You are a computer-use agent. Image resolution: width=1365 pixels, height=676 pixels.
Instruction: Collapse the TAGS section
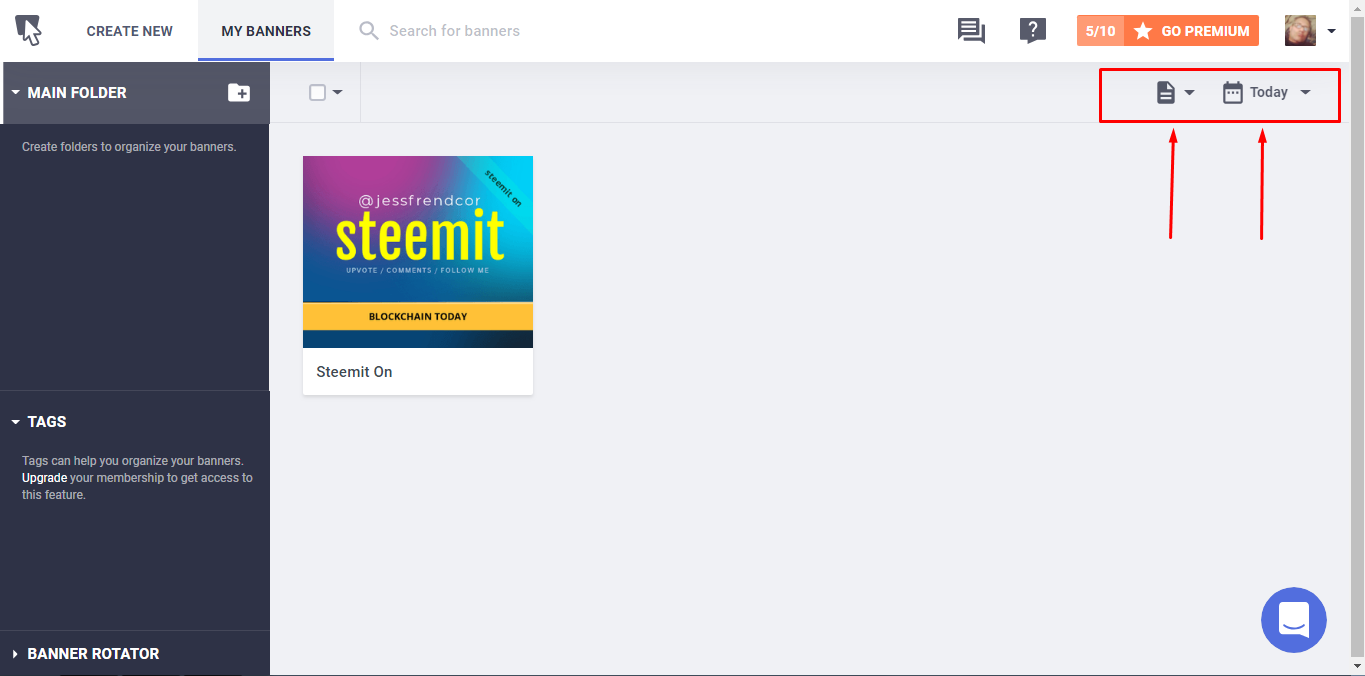click(16, 422)
